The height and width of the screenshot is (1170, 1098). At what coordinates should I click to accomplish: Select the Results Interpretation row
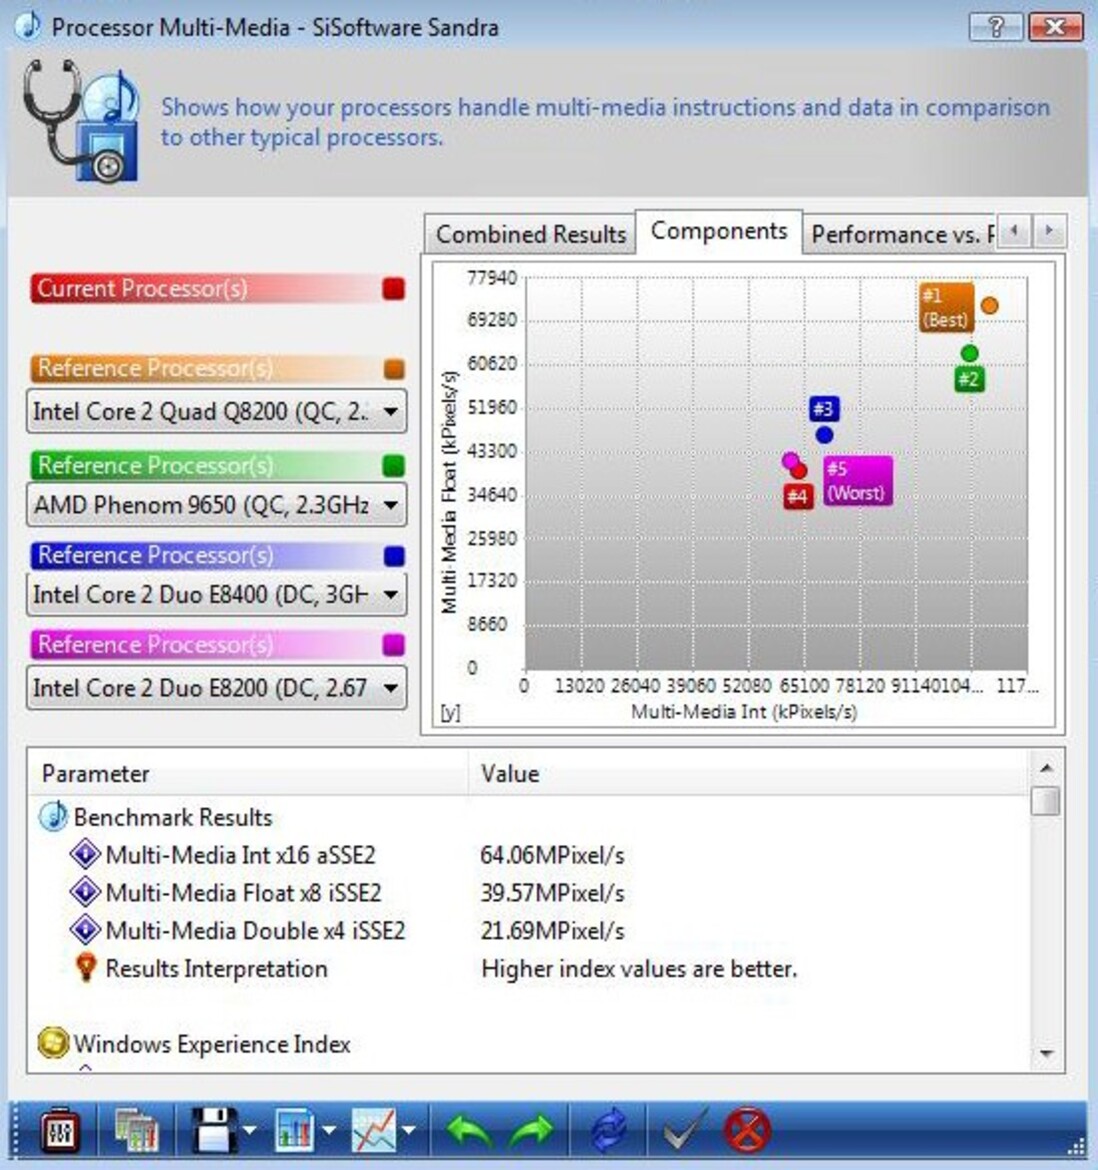(x=216, y=969)
